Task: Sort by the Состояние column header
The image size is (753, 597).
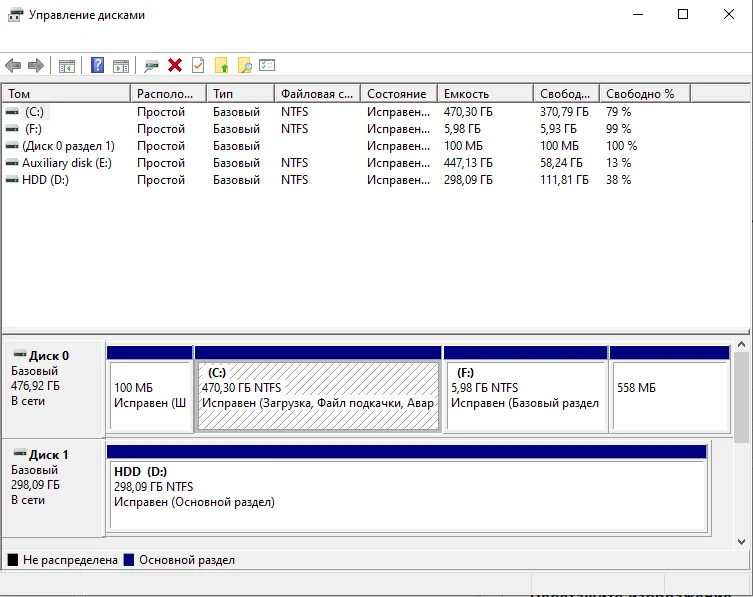Action: pyautogui.click(x=399, y=94)
